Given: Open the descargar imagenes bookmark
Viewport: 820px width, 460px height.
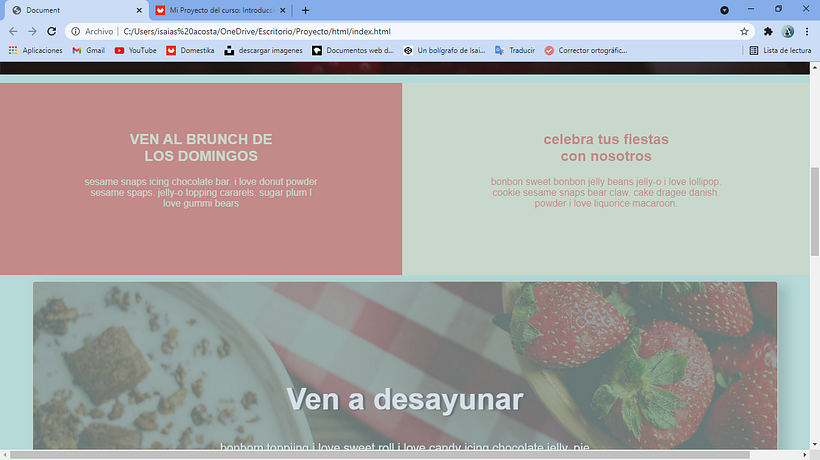Looking at the screenshot, I should pyautogui.click(x=264, y=50).
